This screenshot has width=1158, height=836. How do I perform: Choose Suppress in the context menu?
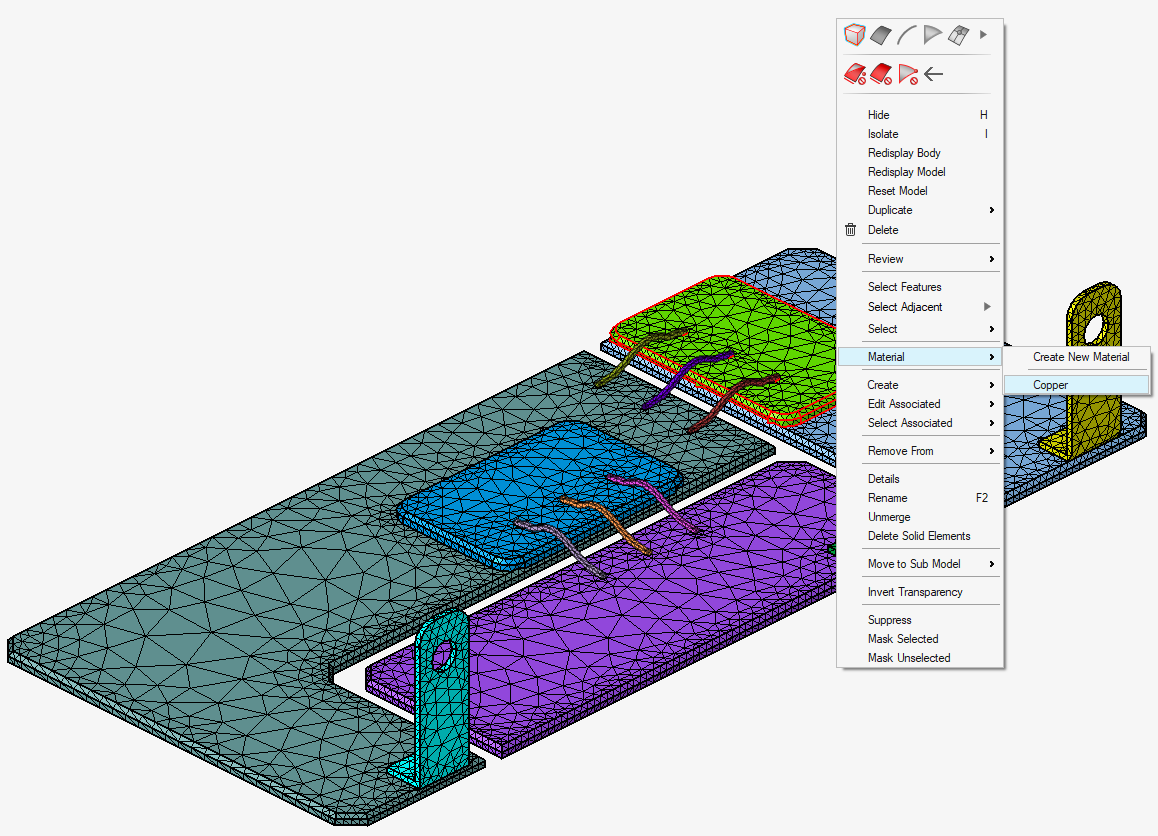pos(889,620)
